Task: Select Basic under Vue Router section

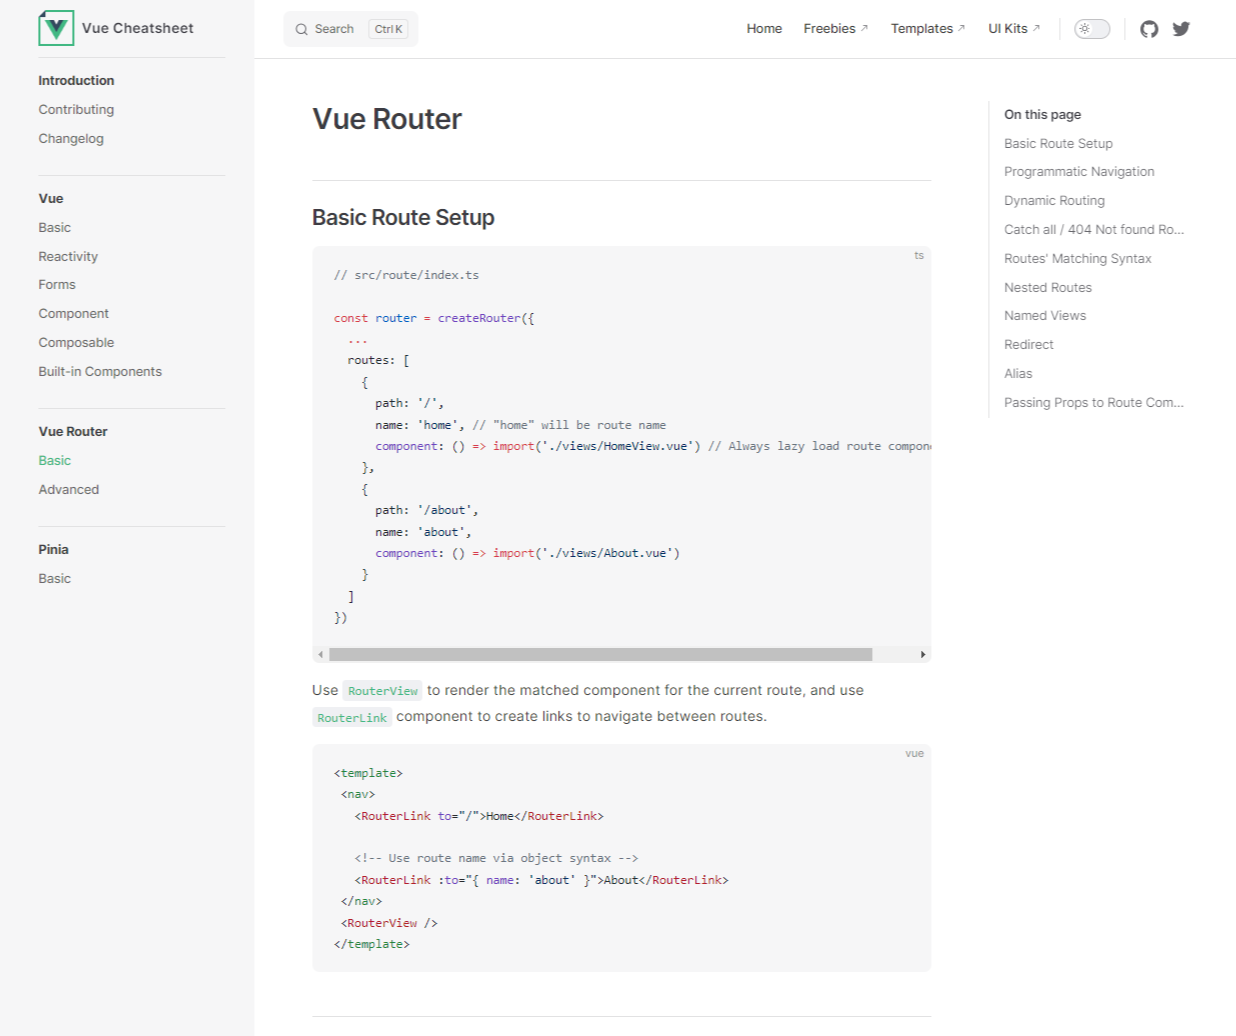Action: point(55,460)
